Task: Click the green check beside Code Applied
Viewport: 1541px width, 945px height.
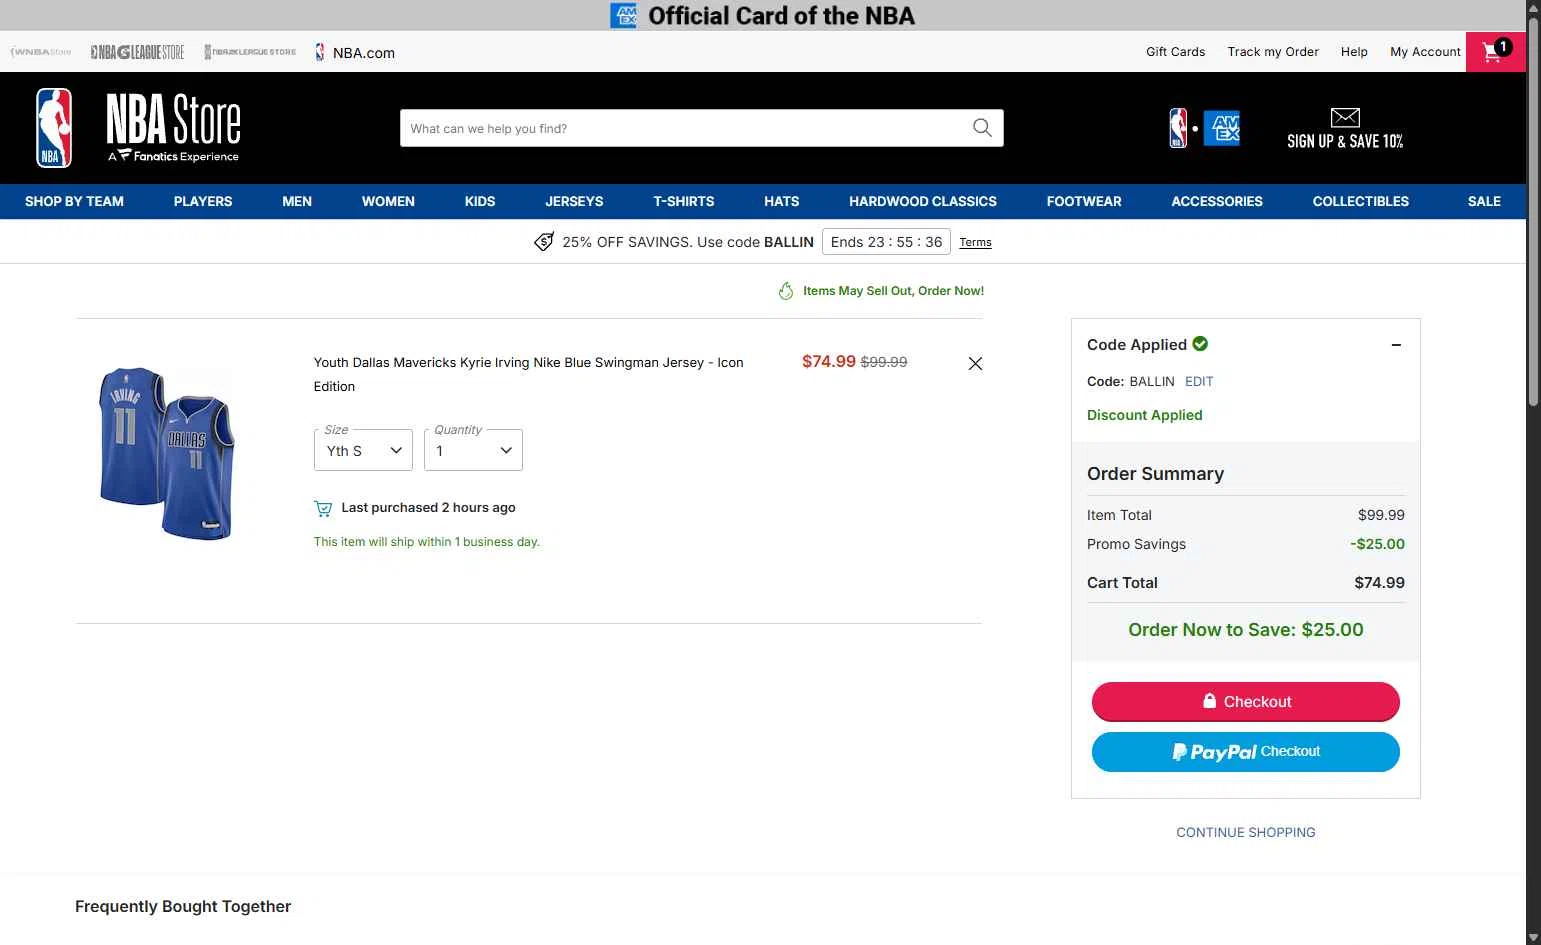Action: click(1200, 344)
